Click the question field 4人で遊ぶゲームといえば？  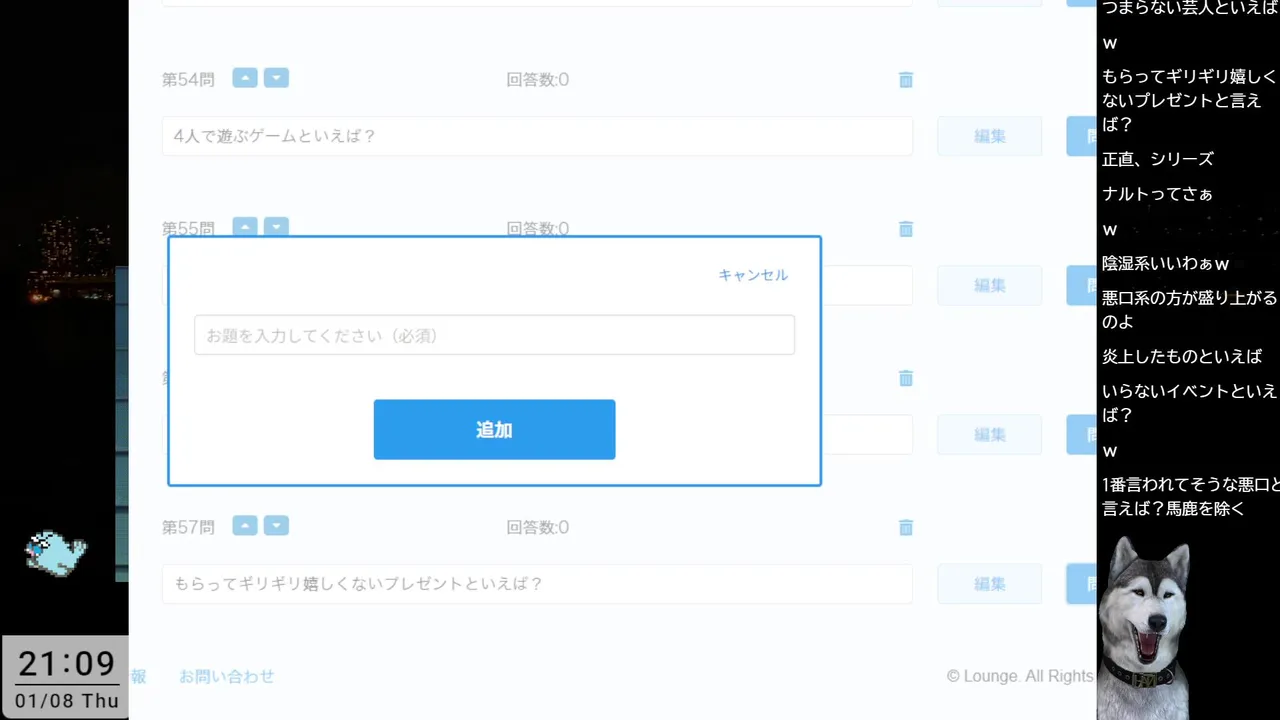[x=537, y=136]
